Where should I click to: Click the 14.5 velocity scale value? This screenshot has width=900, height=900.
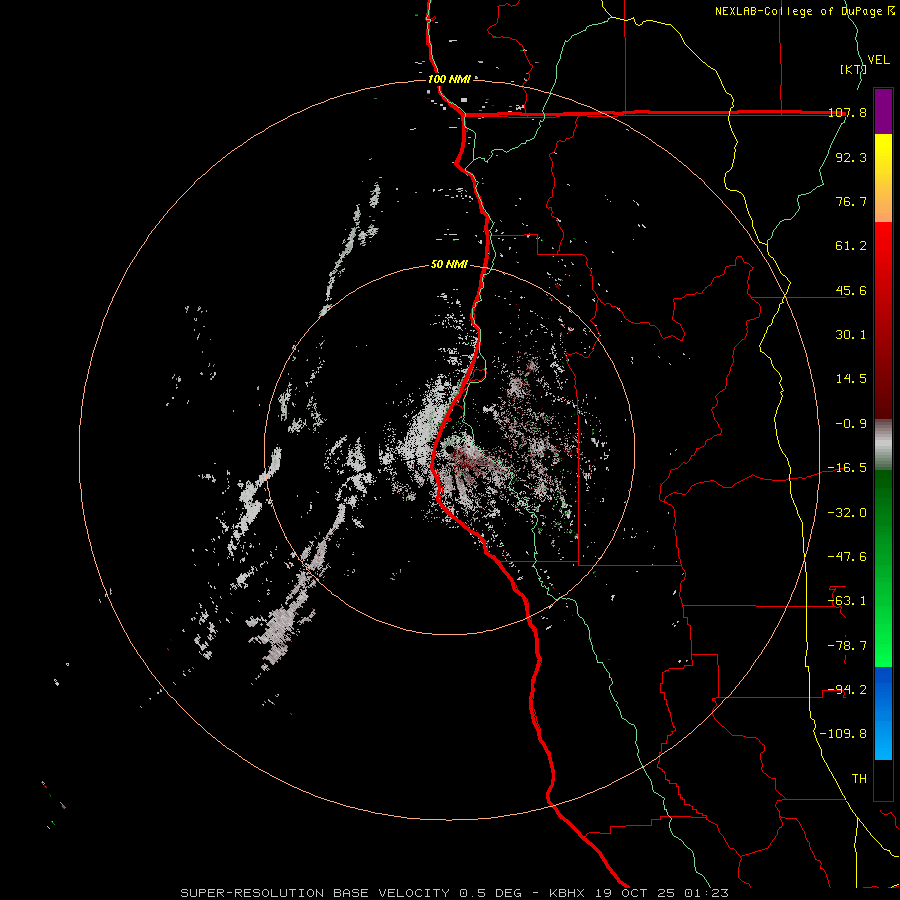pos(851,379)
